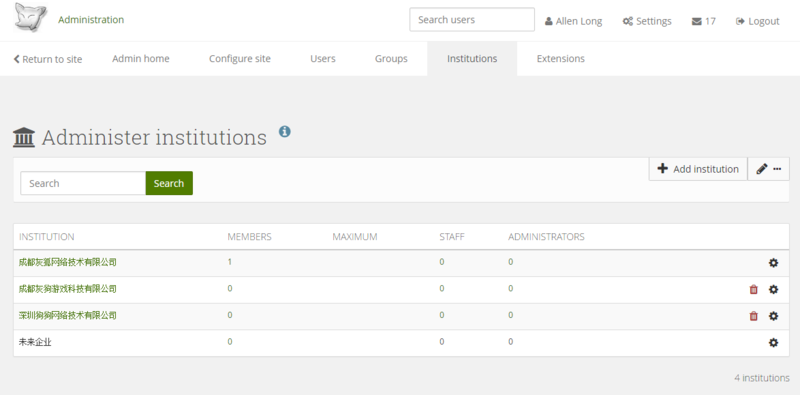Open settings gear for 未来企业
800x395 pixels.
[x=773, y=342]
